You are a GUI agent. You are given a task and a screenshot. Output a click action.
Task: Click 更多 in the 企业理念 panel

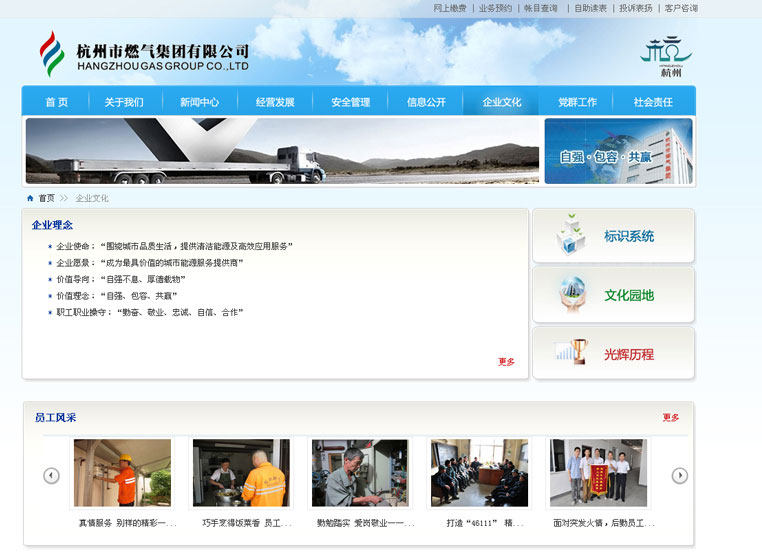(x=506, y=362)
